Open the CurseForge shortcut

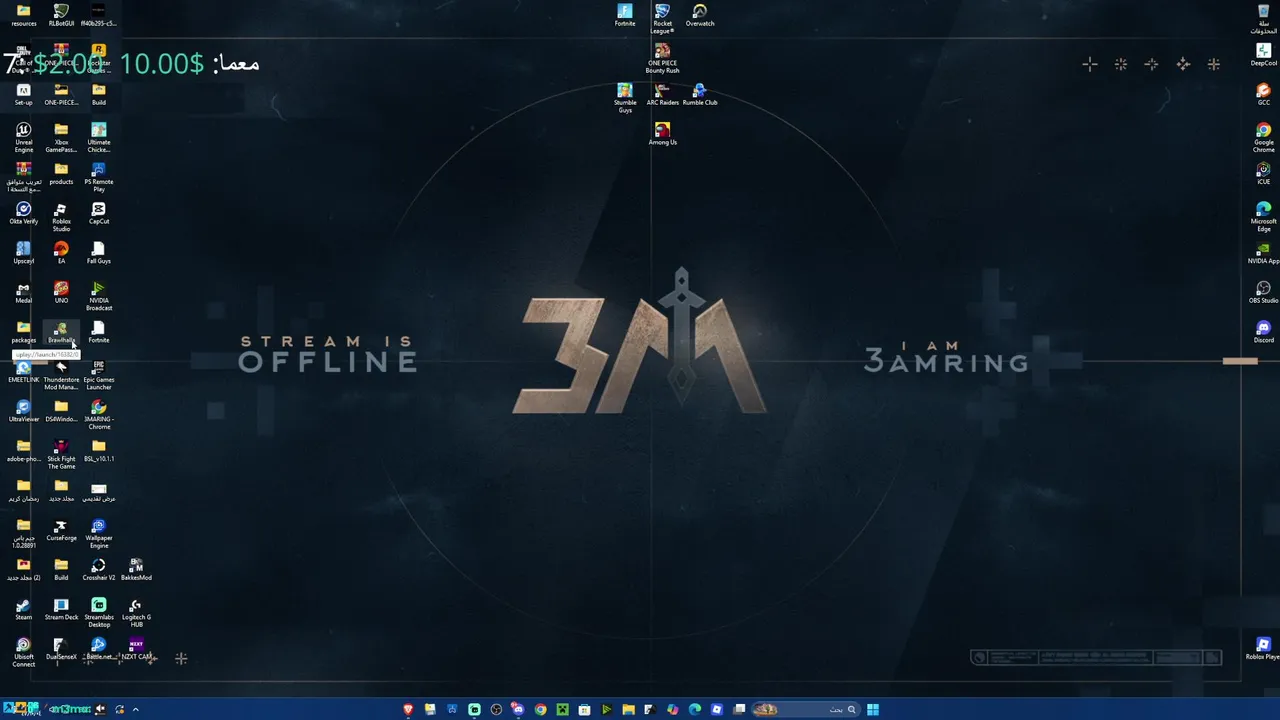[61, 530]
